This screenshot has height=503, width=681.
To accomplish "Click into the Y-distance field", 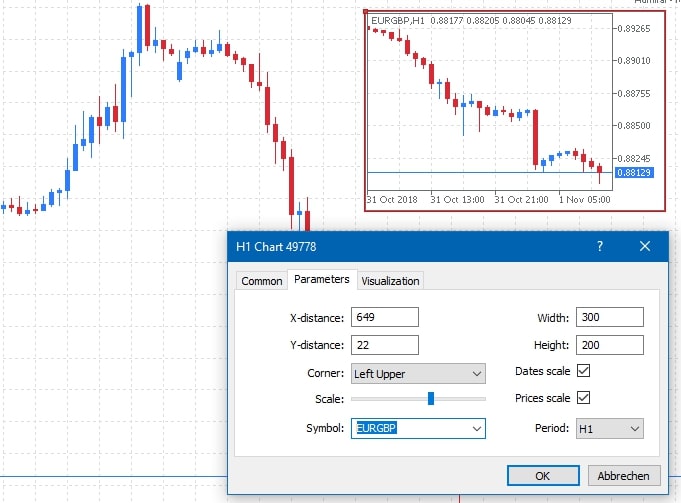I will 384,345.
